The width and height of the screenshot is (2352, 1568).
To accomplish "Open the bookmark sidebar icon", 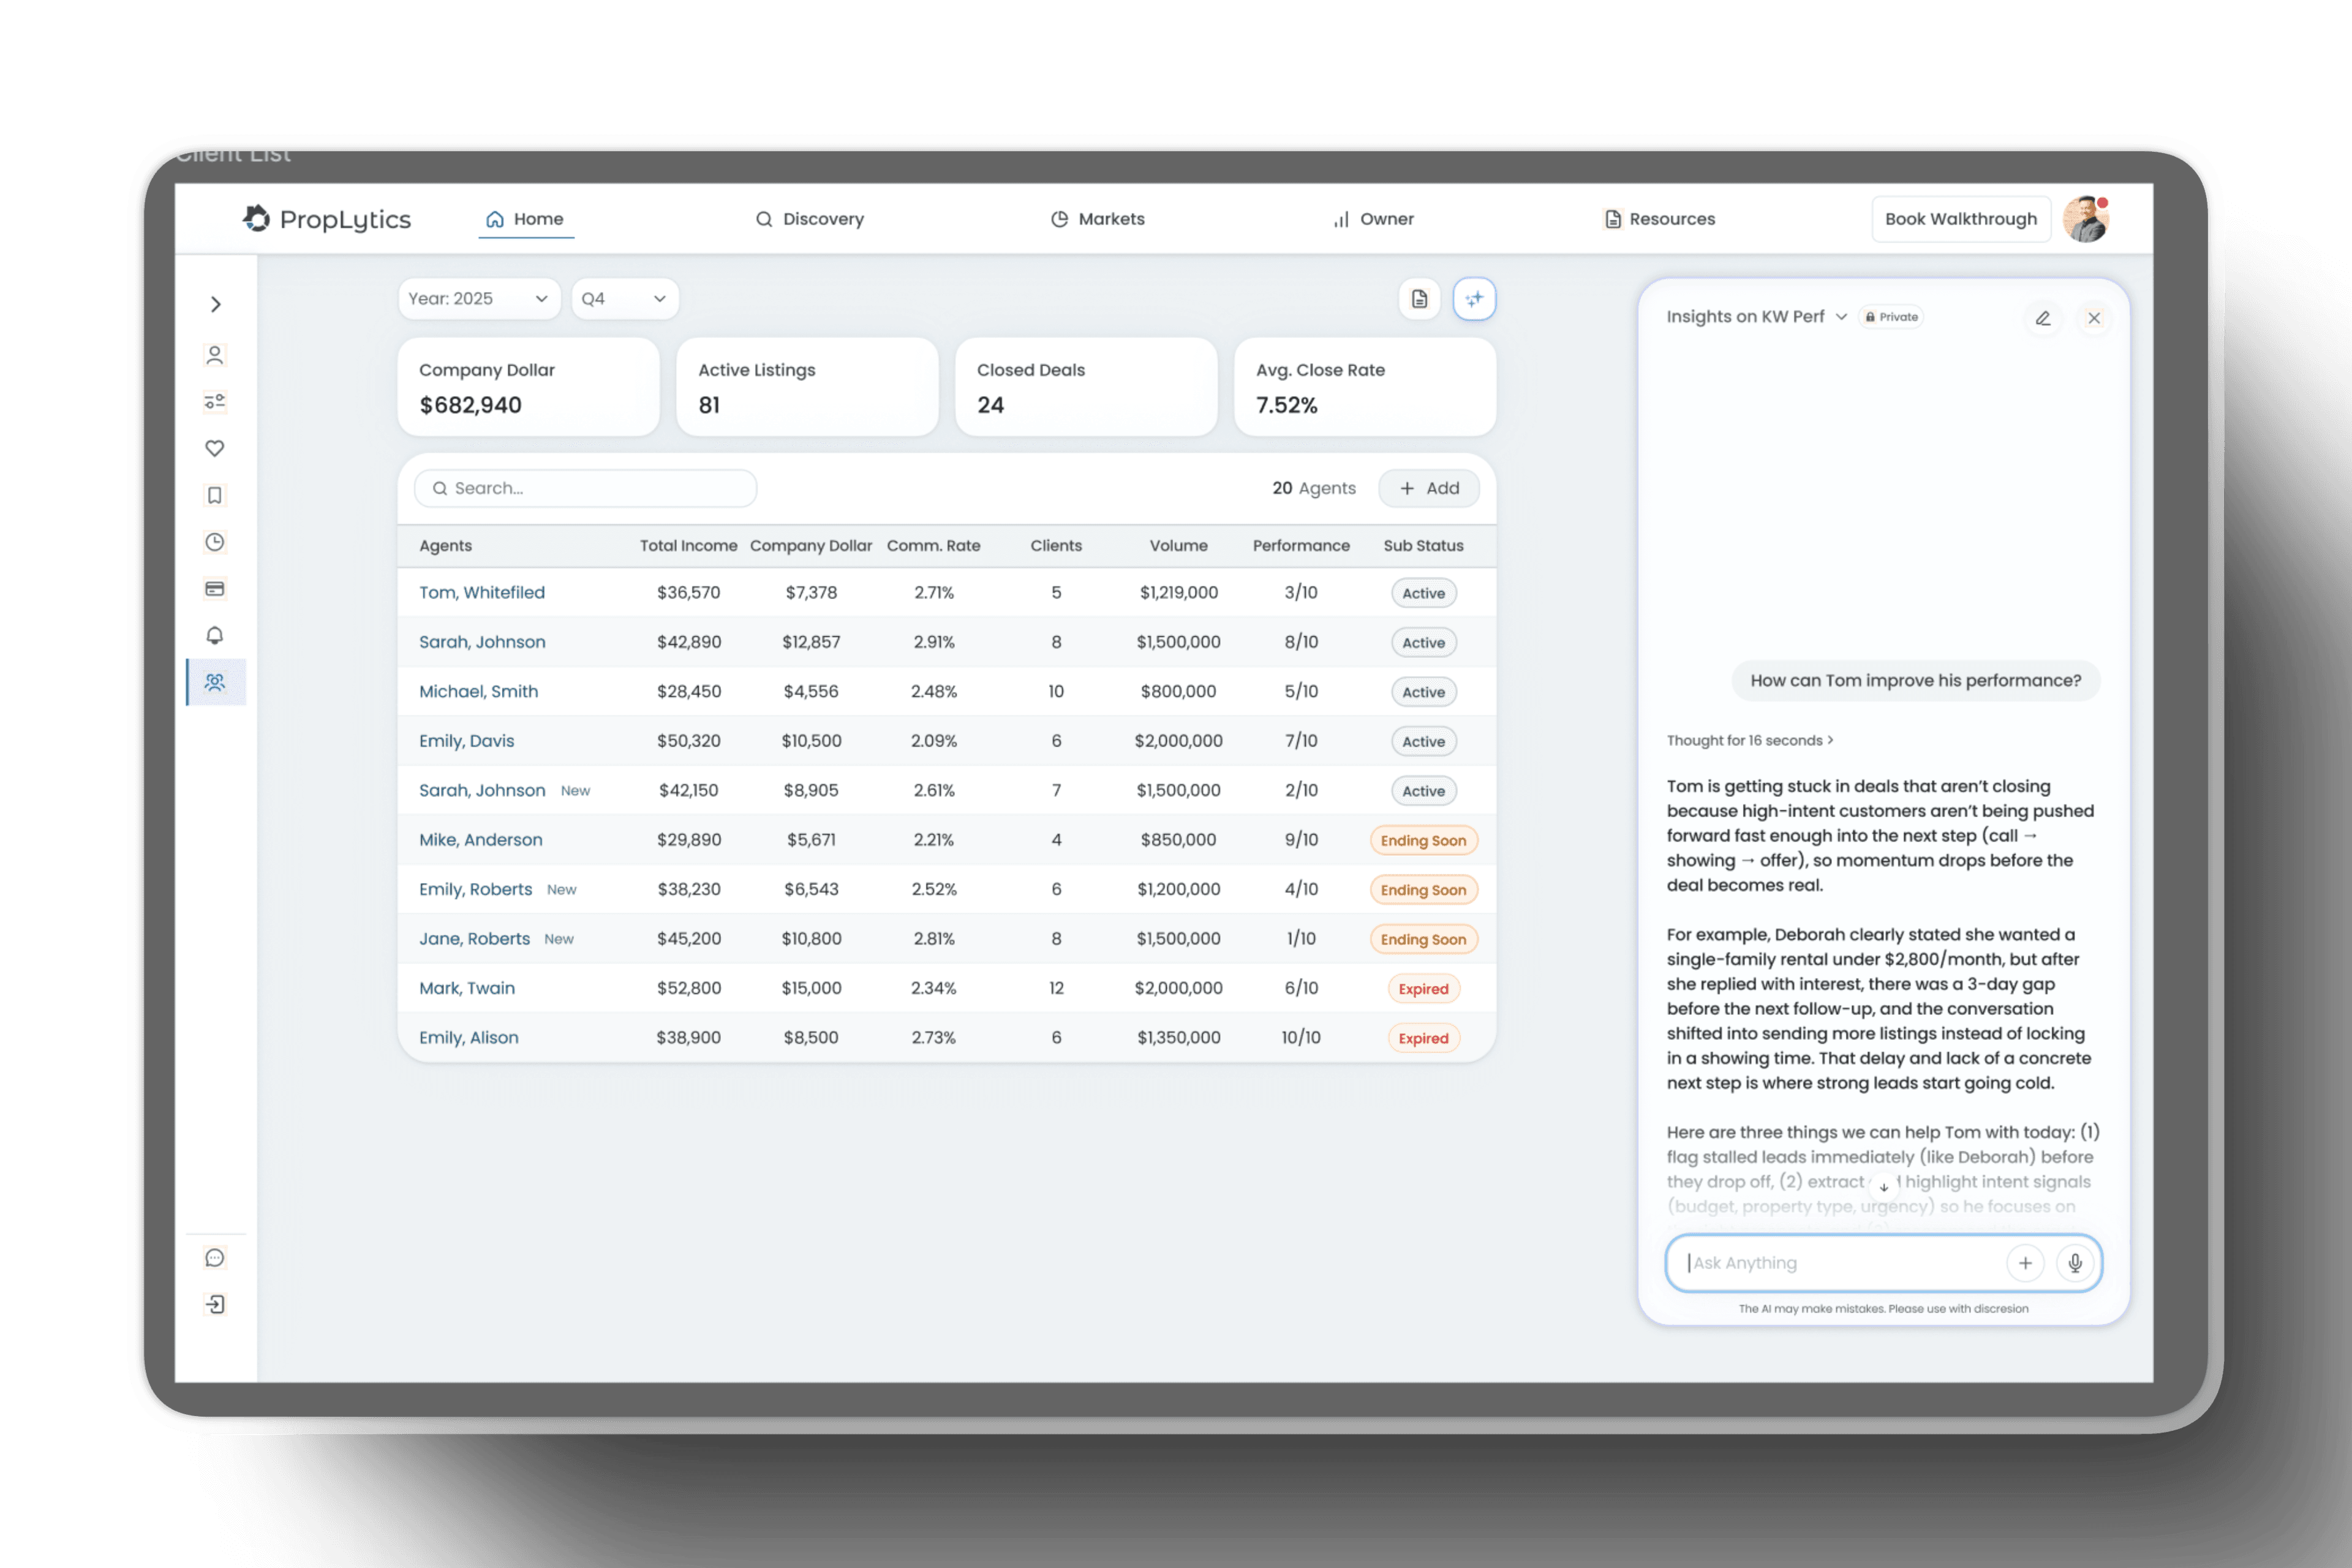I will point(215,495).
